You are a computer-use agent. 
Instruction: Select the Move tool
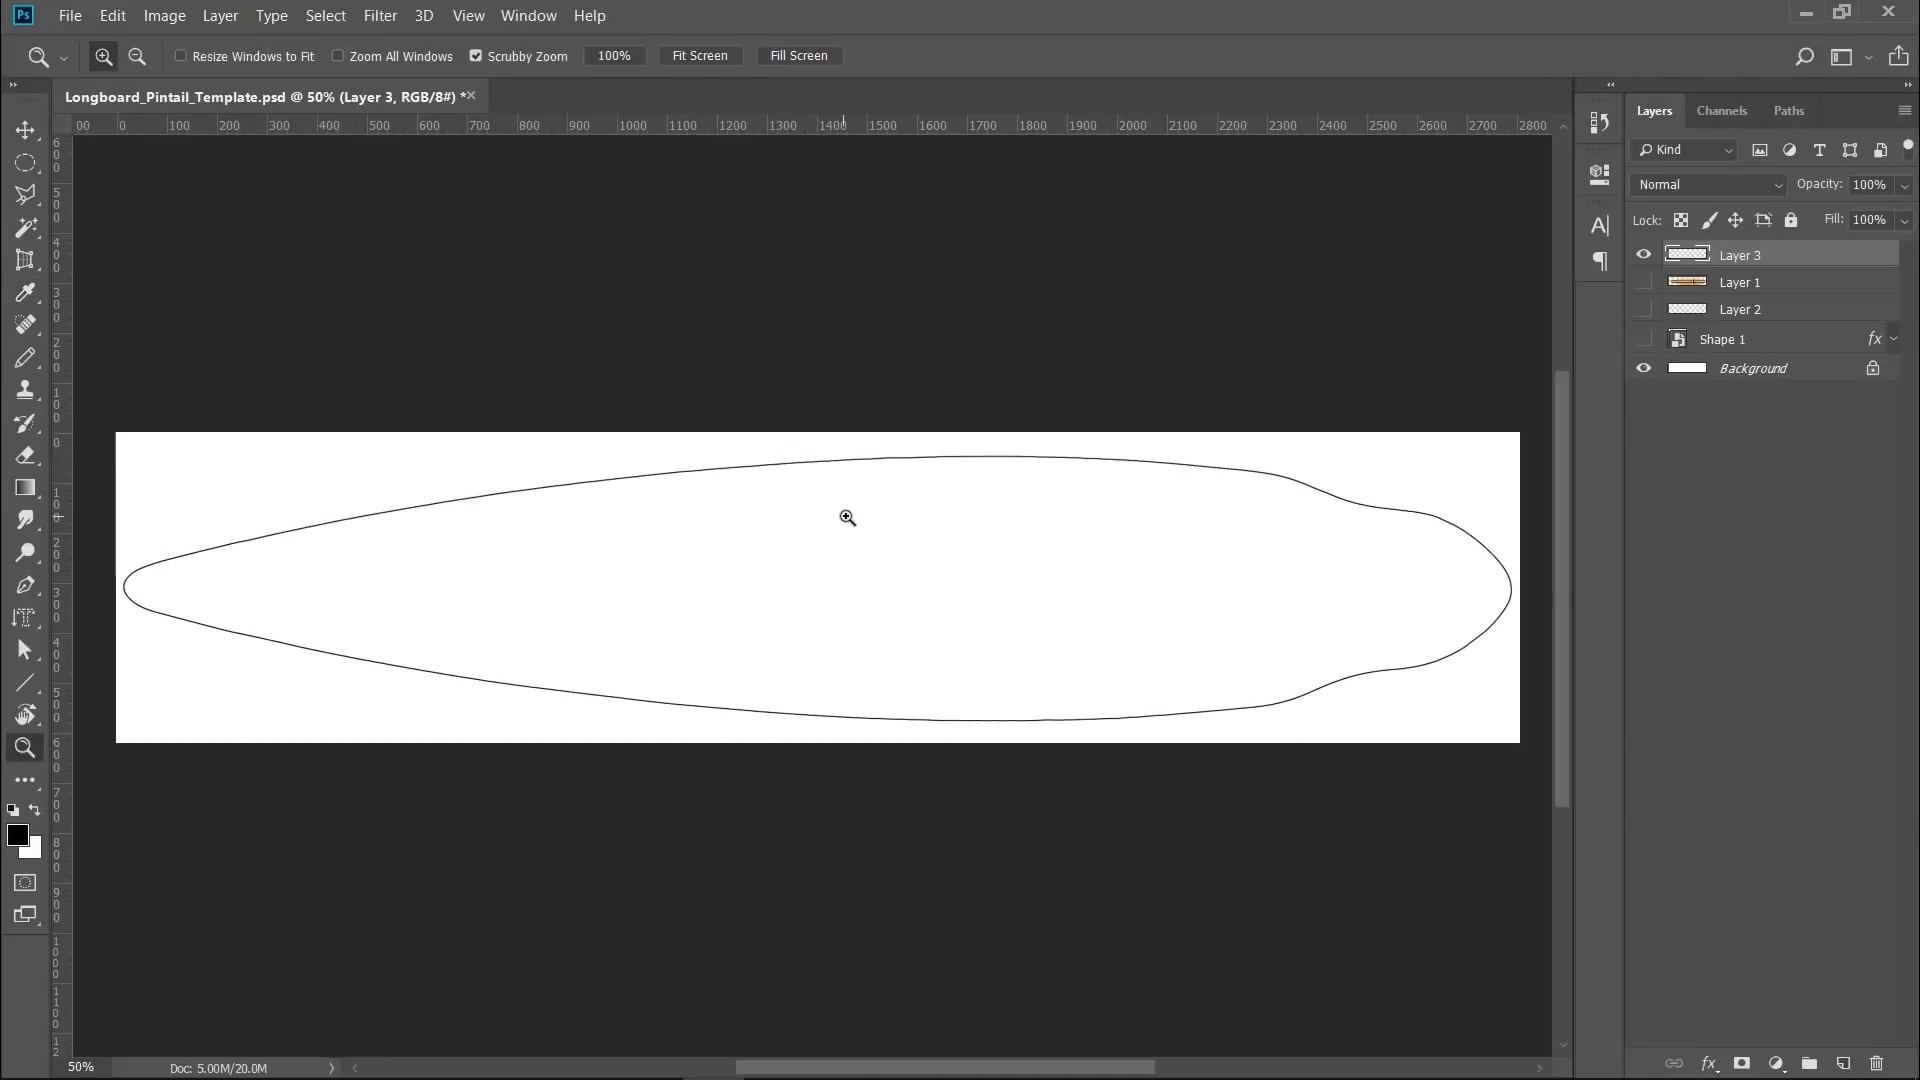[x=25, y=131]
